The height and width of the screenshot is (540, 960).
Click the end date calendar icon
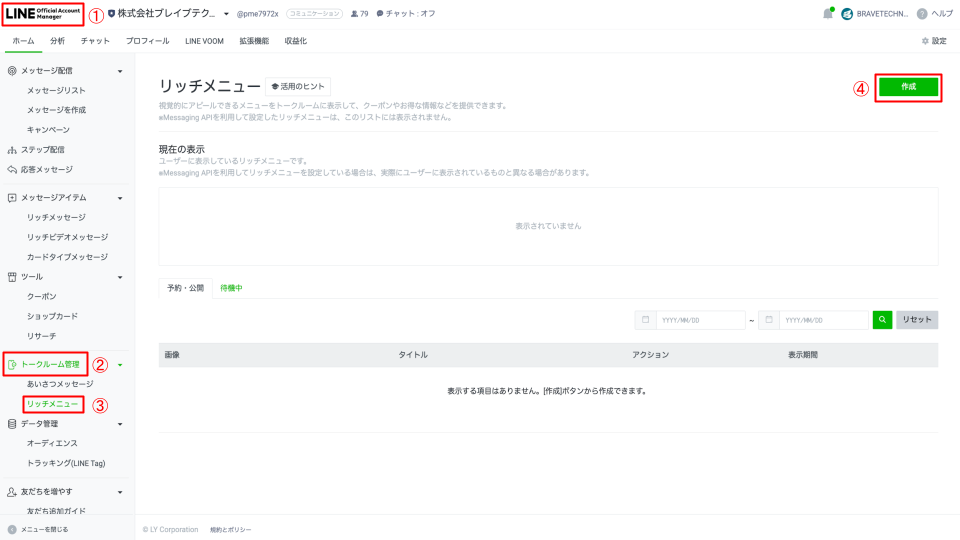[769, 320]
